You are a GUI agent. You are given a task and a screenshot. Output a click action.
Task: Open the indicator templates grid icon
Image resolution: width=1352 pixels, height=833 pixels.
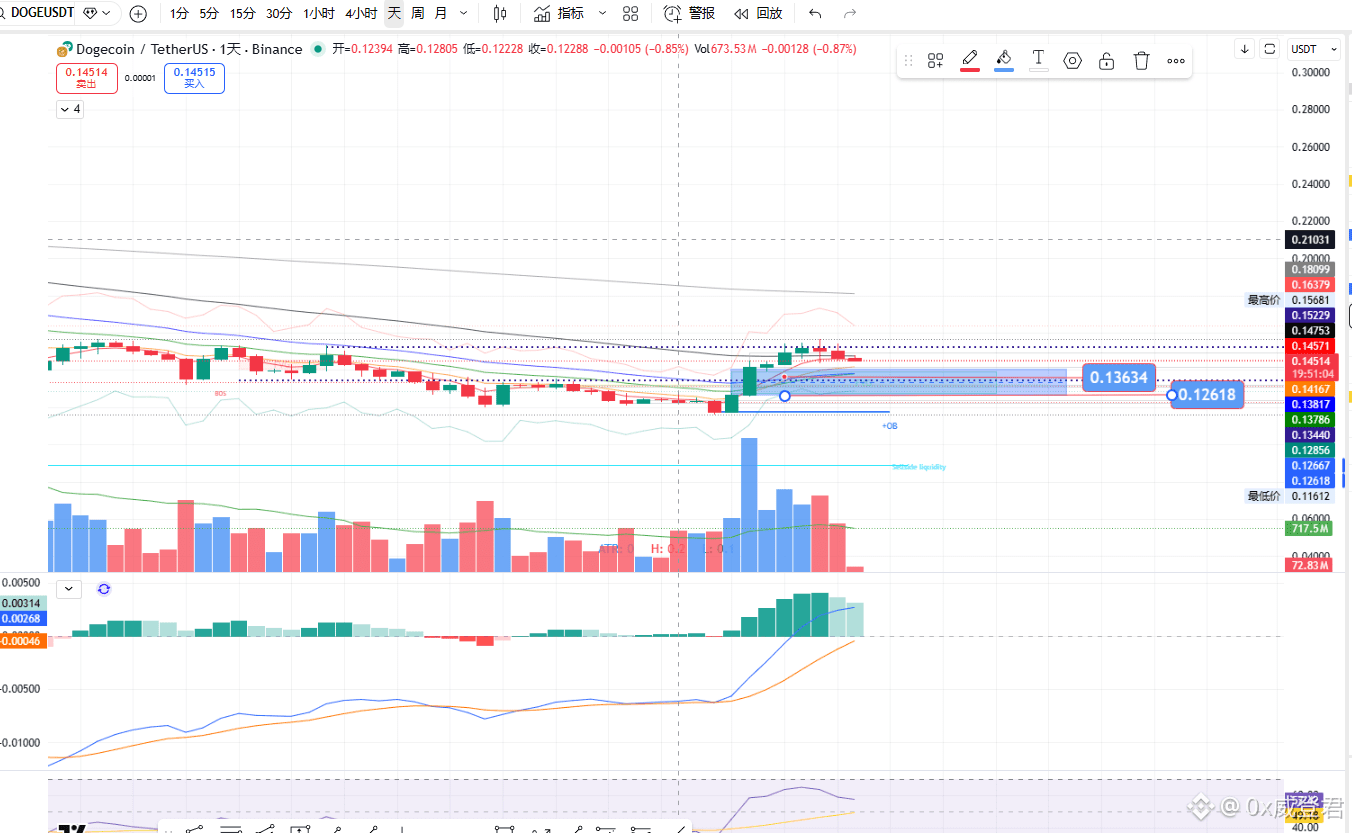(x=630, y=14)
